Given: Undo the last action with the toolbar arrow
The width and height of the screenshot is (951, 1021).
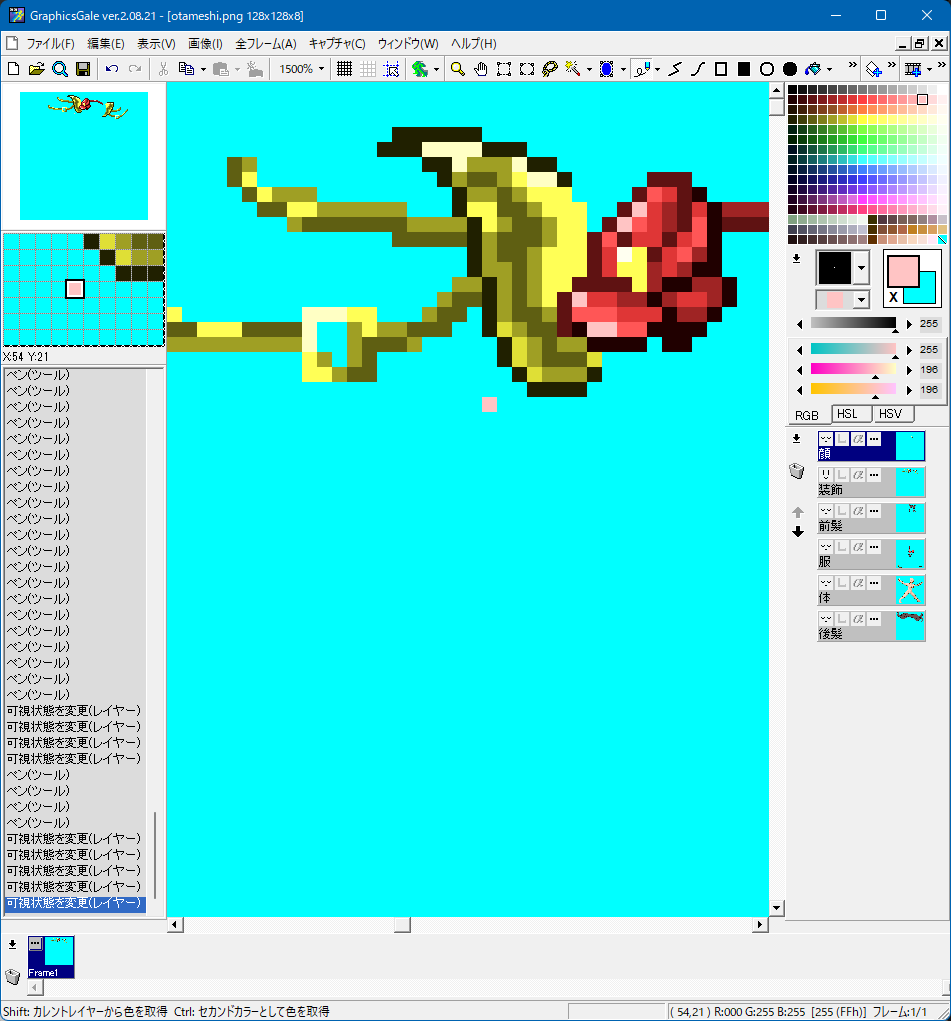Looking at the screenshot, I should click(112, 69).
